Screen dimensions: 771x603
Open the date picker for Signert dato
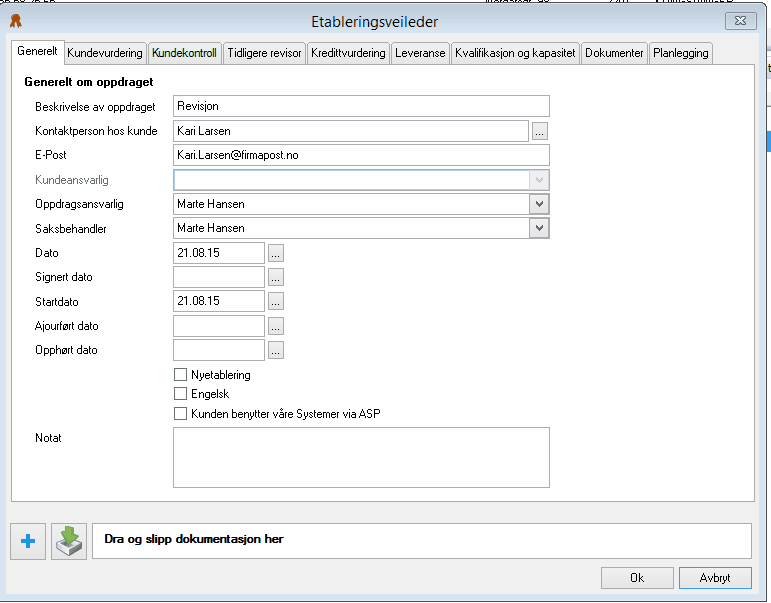point(275,277)
